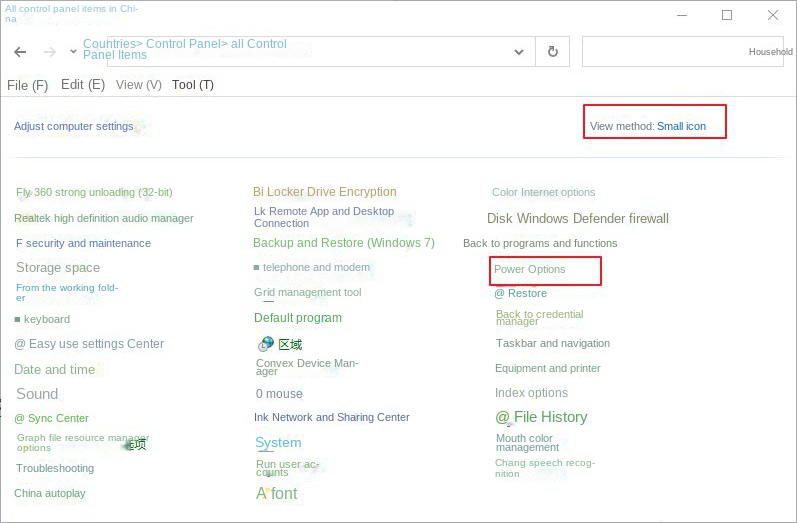This screenshot has width=797, height=523.
Task: Open the Edit (E) menu
Action: click(x=82, y=85)
